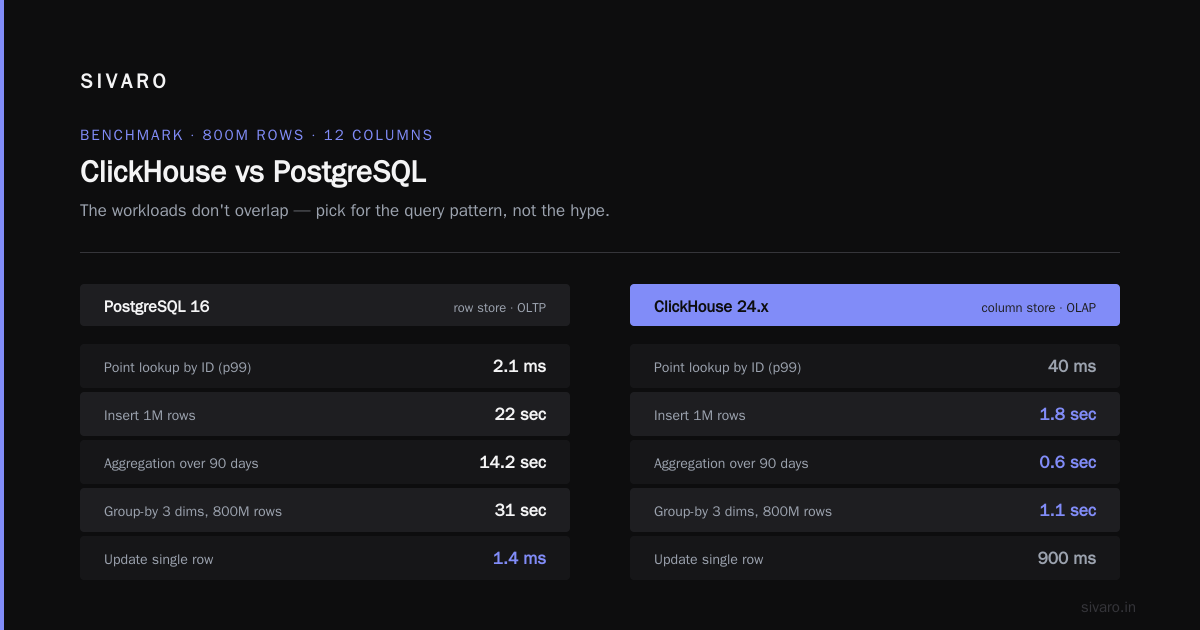Click 'Insert 1M rows' label in the PostgreSQL card
Viewport: 1200px width, 630px height.
point(150,415)
